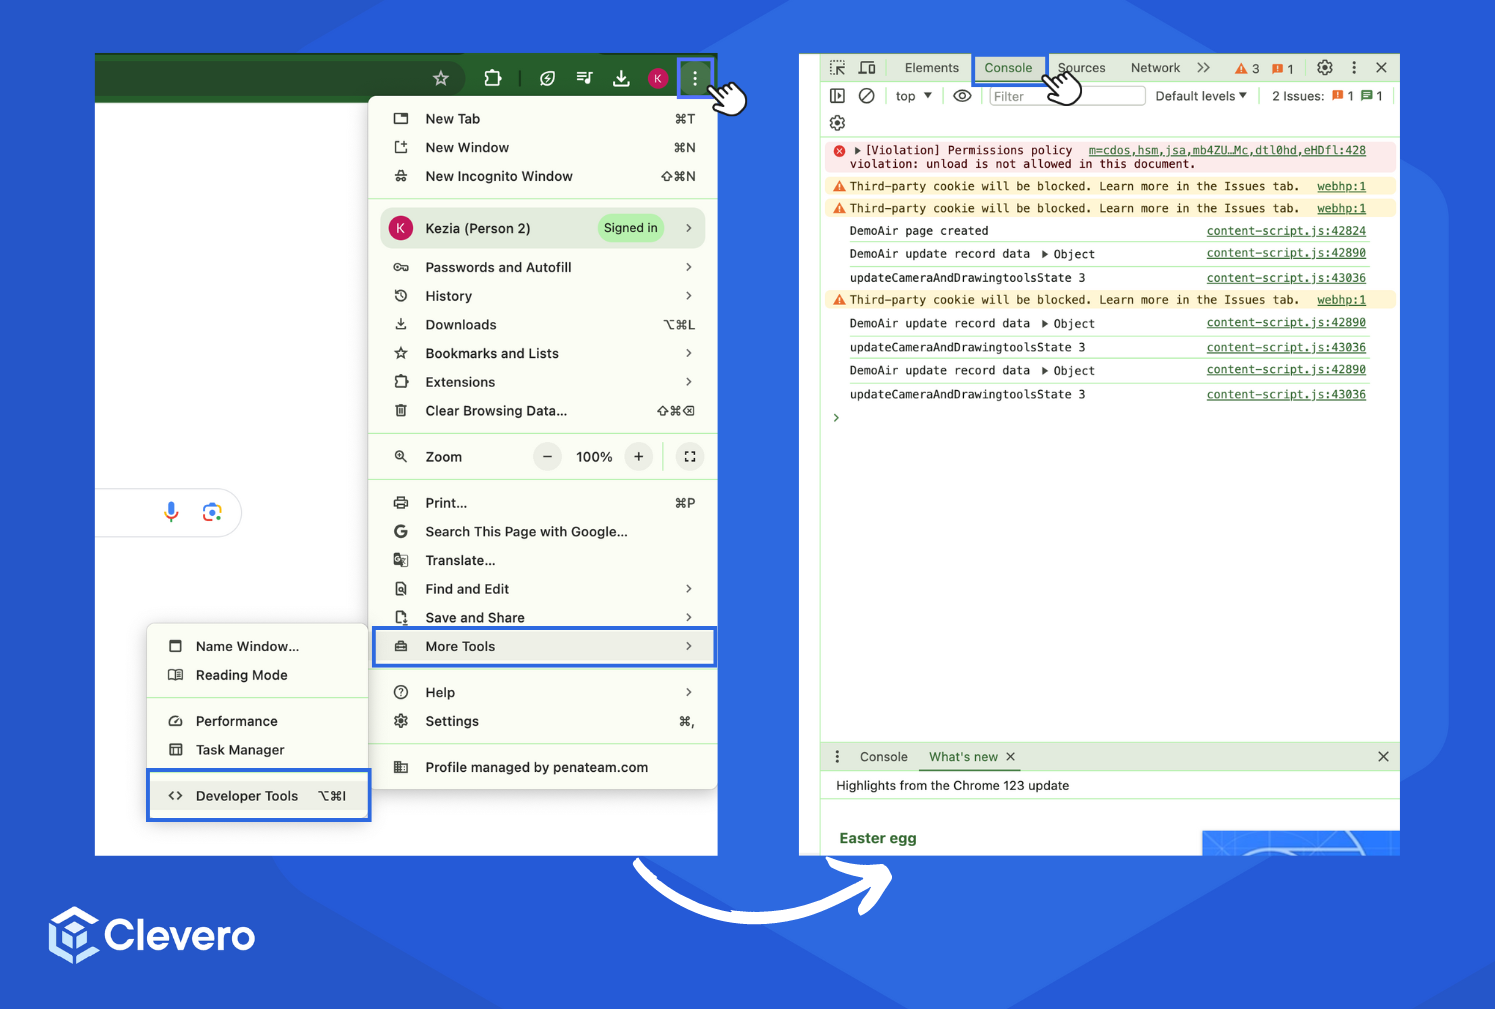Choose Print from the Chrome menu
The width and height of the screenshot is (1495, 1009).
[544, 503]
